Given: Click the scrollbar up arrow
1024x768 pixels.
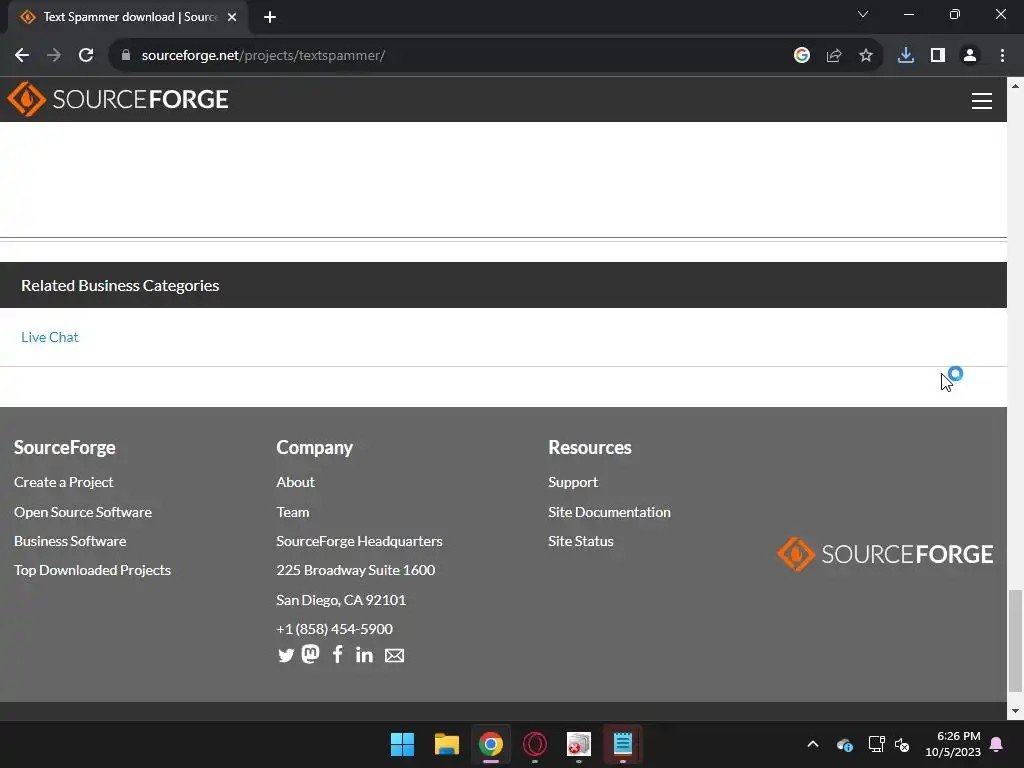Looking at the screenshot, I should click(x=1015, y=86).
